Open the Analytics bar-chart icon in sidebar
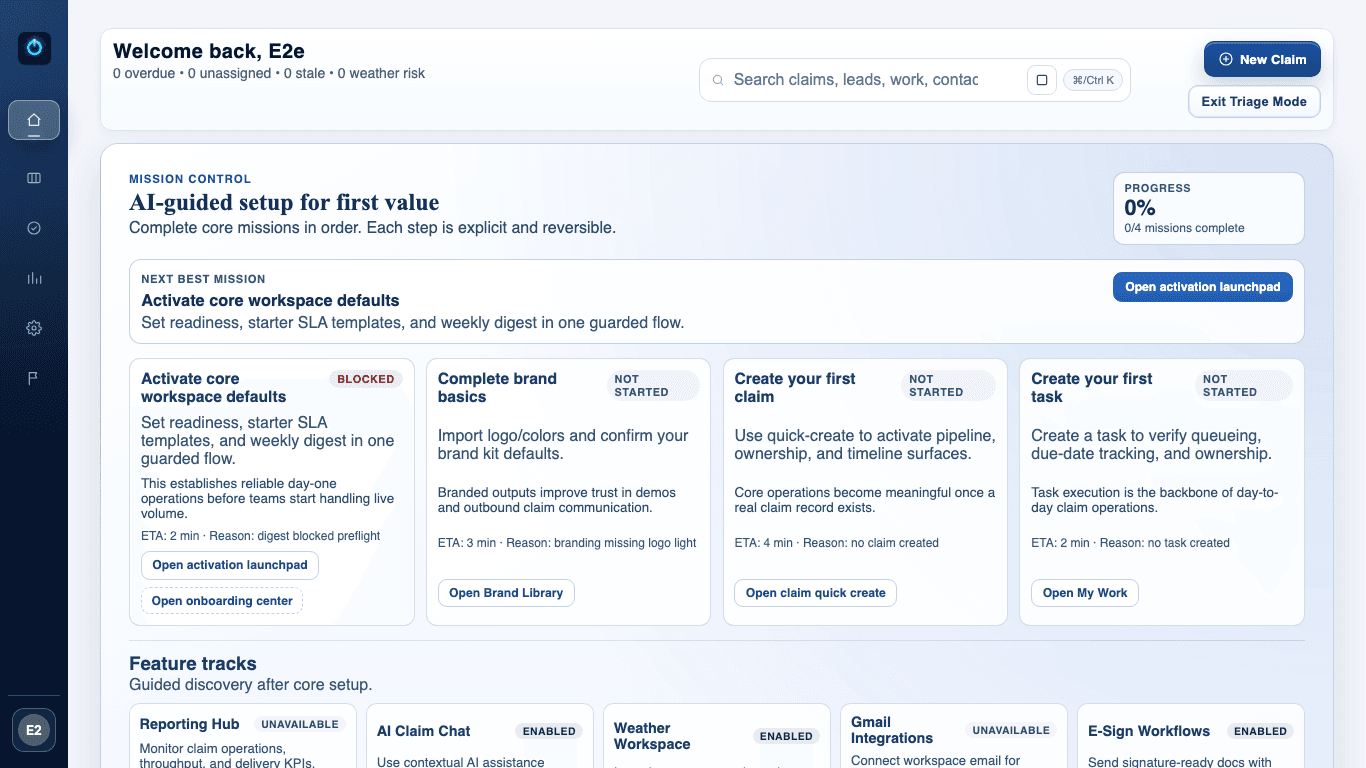Screen dimensions: 1366x768 34,278
